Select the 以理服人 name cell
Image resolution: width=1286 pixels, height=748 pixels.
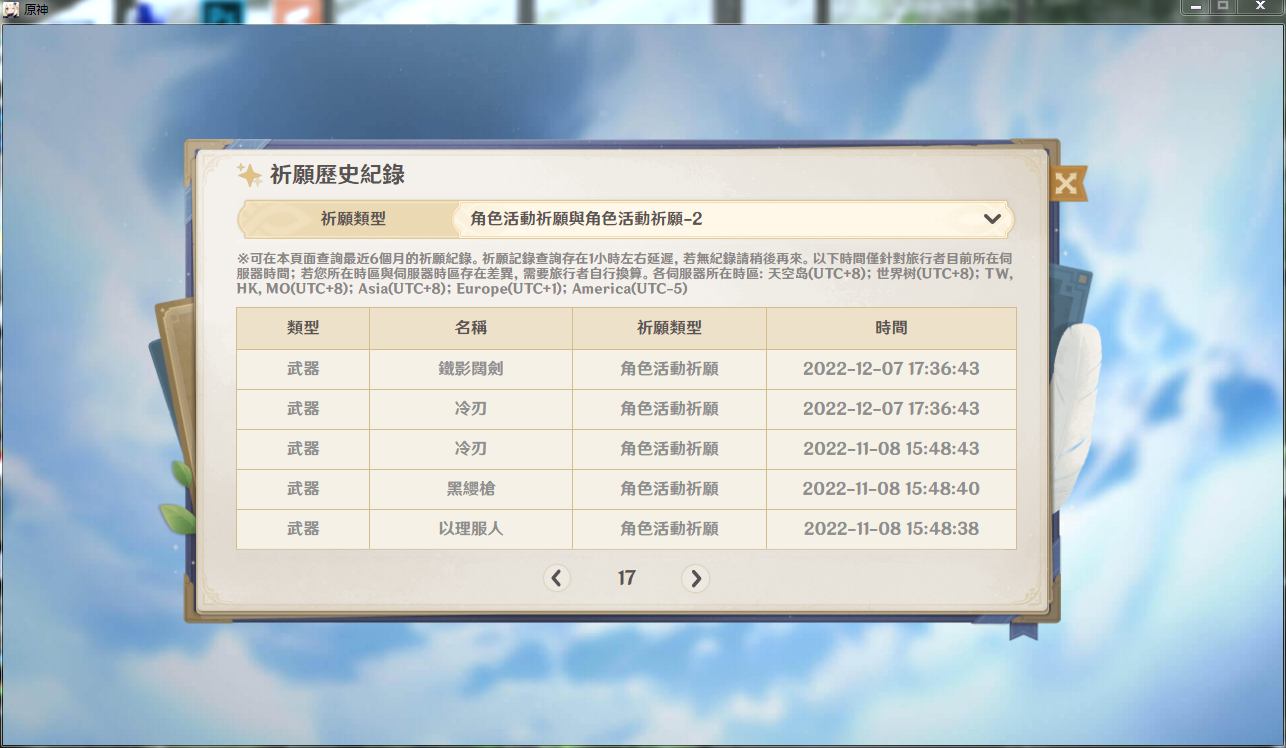(471, 529)
